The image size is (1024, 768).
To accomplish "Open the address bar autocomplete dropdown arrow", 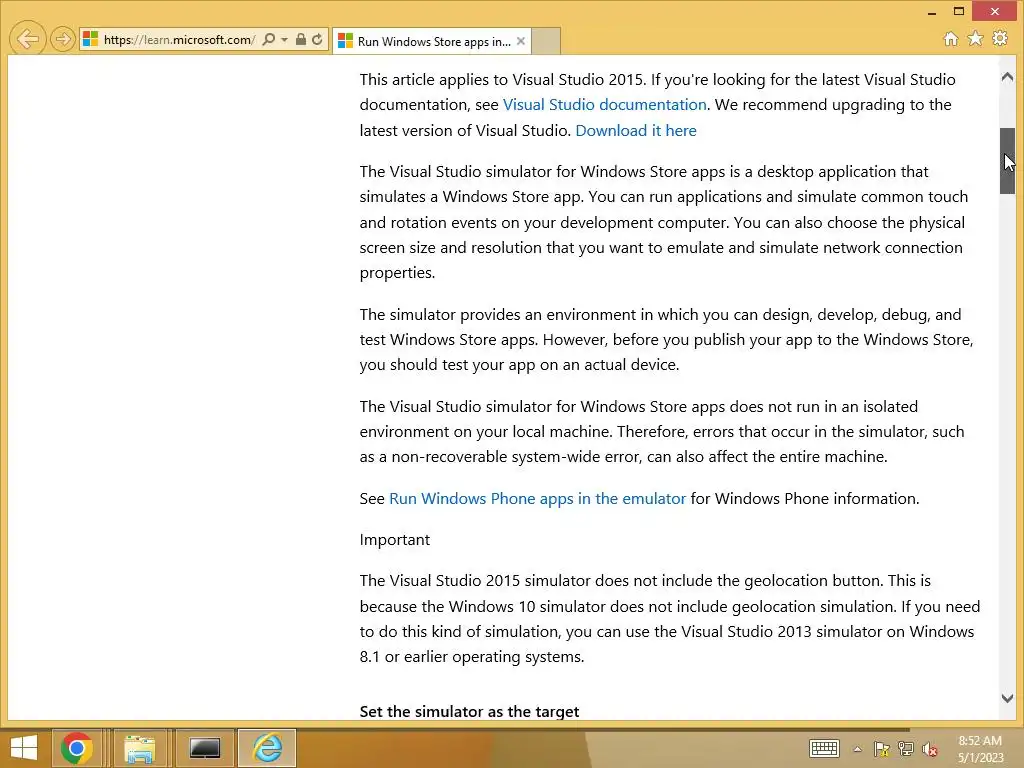I will pyautogui.click(x=284, y=40).
